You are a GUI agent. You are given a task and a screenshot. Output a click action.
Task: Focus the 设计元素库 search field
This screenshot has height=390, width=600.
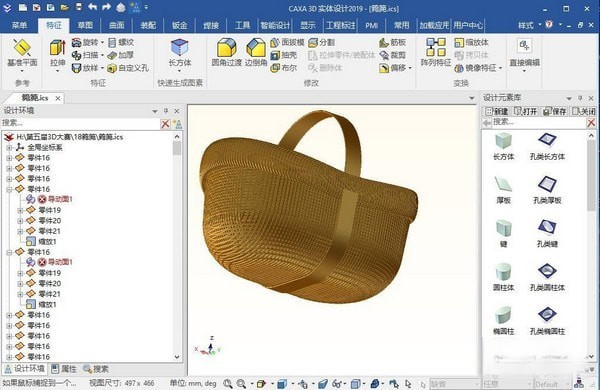(539, 122)
